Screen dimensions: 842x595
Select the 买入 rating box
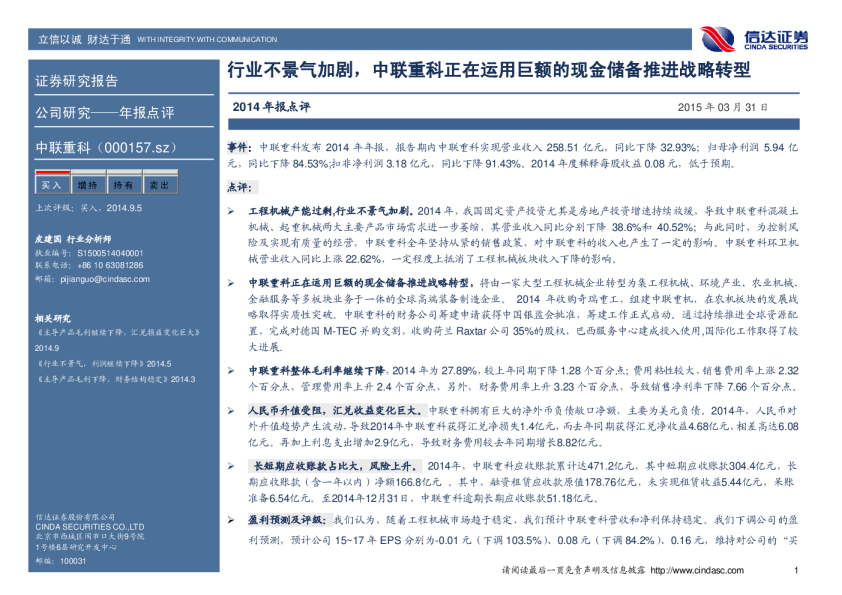click(49, 186)
